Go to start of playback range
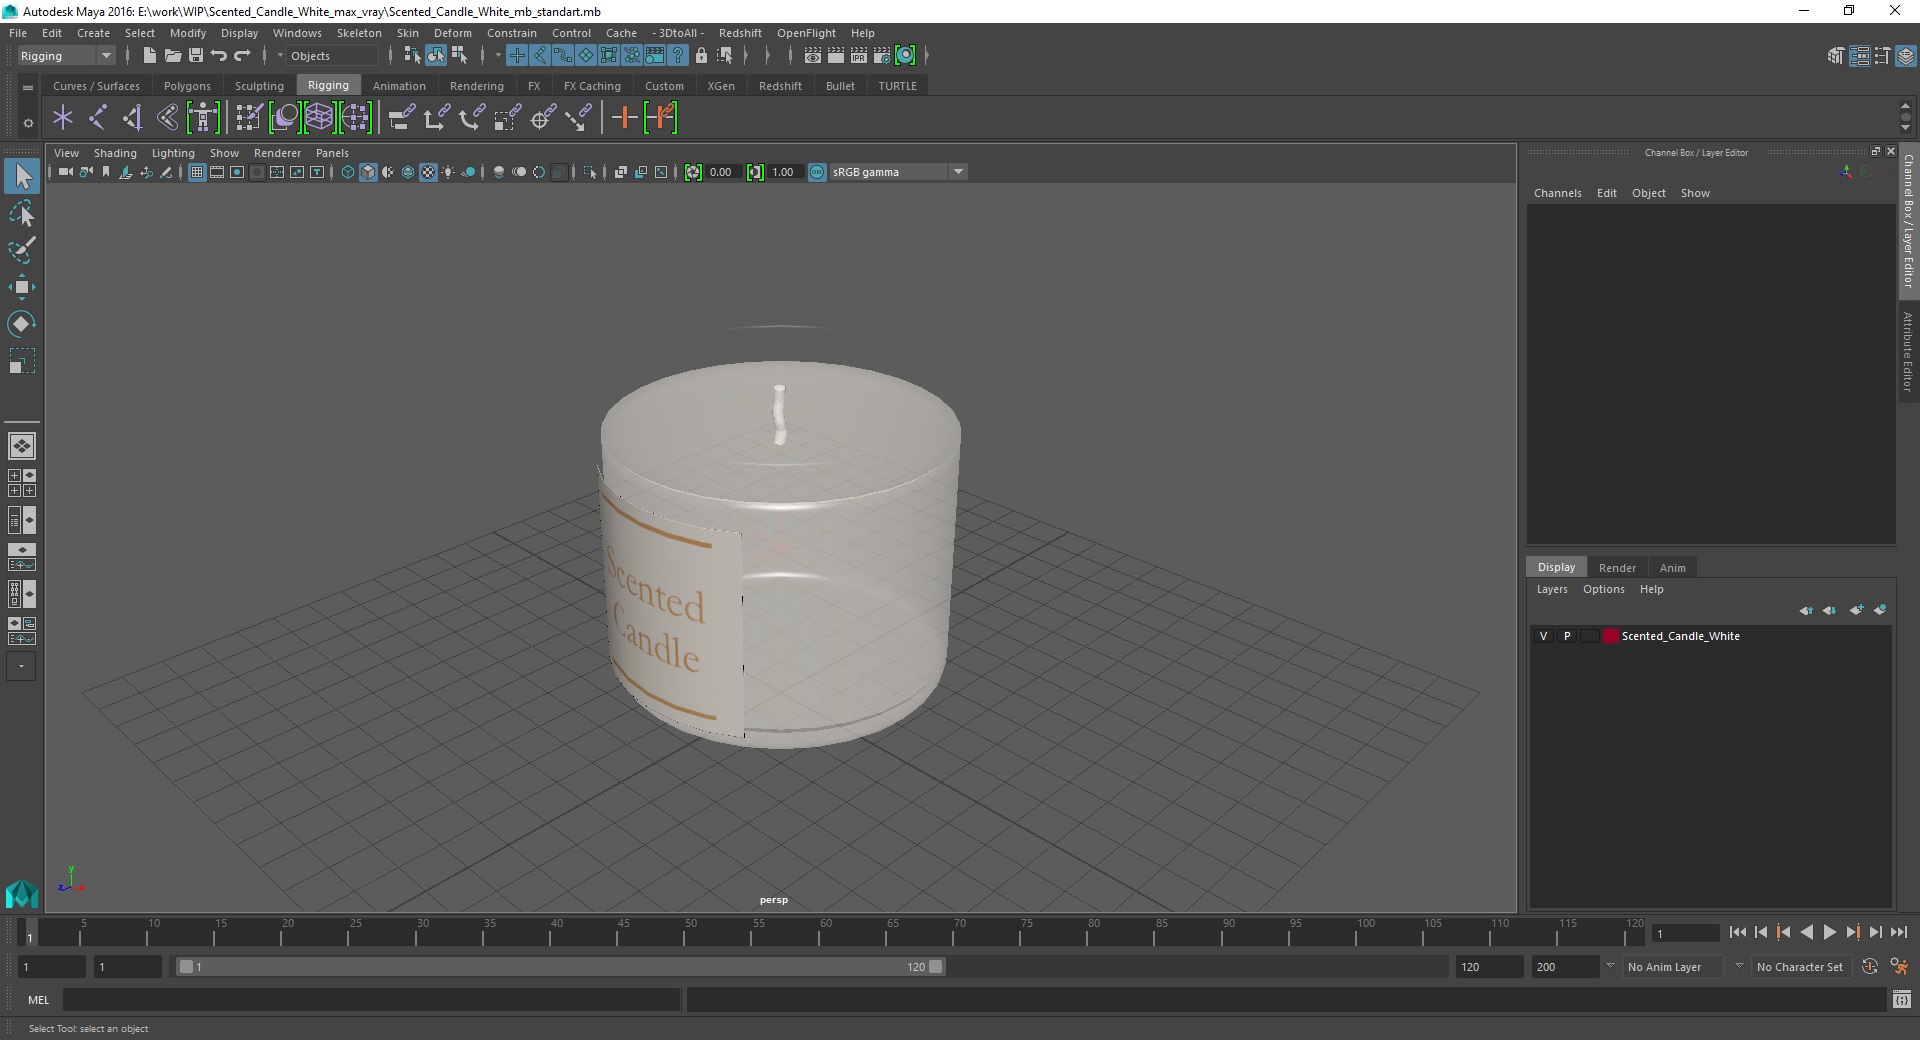Screen dimensions: 1920x1040 pyautogui.click(x=1737, y=932)
